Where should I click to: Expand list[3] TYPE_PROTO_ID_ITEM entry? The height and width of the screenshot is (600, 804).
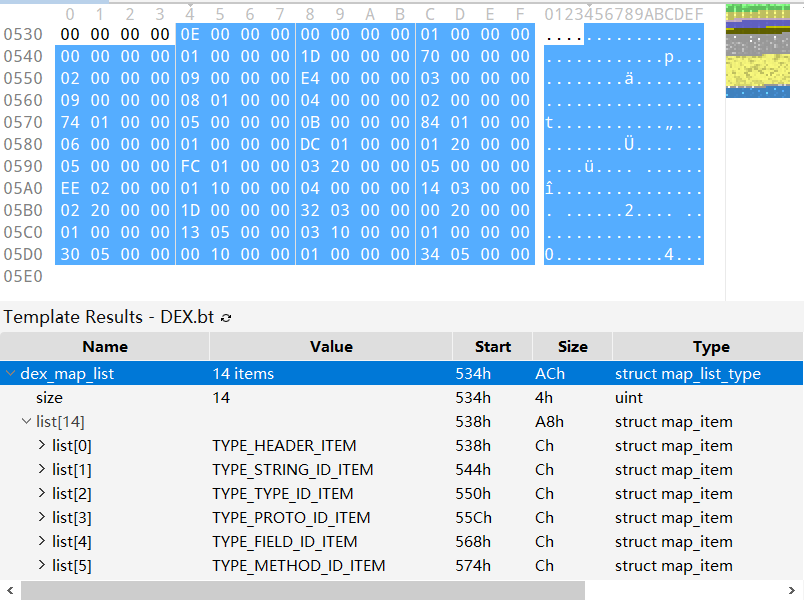coord(42,517)
